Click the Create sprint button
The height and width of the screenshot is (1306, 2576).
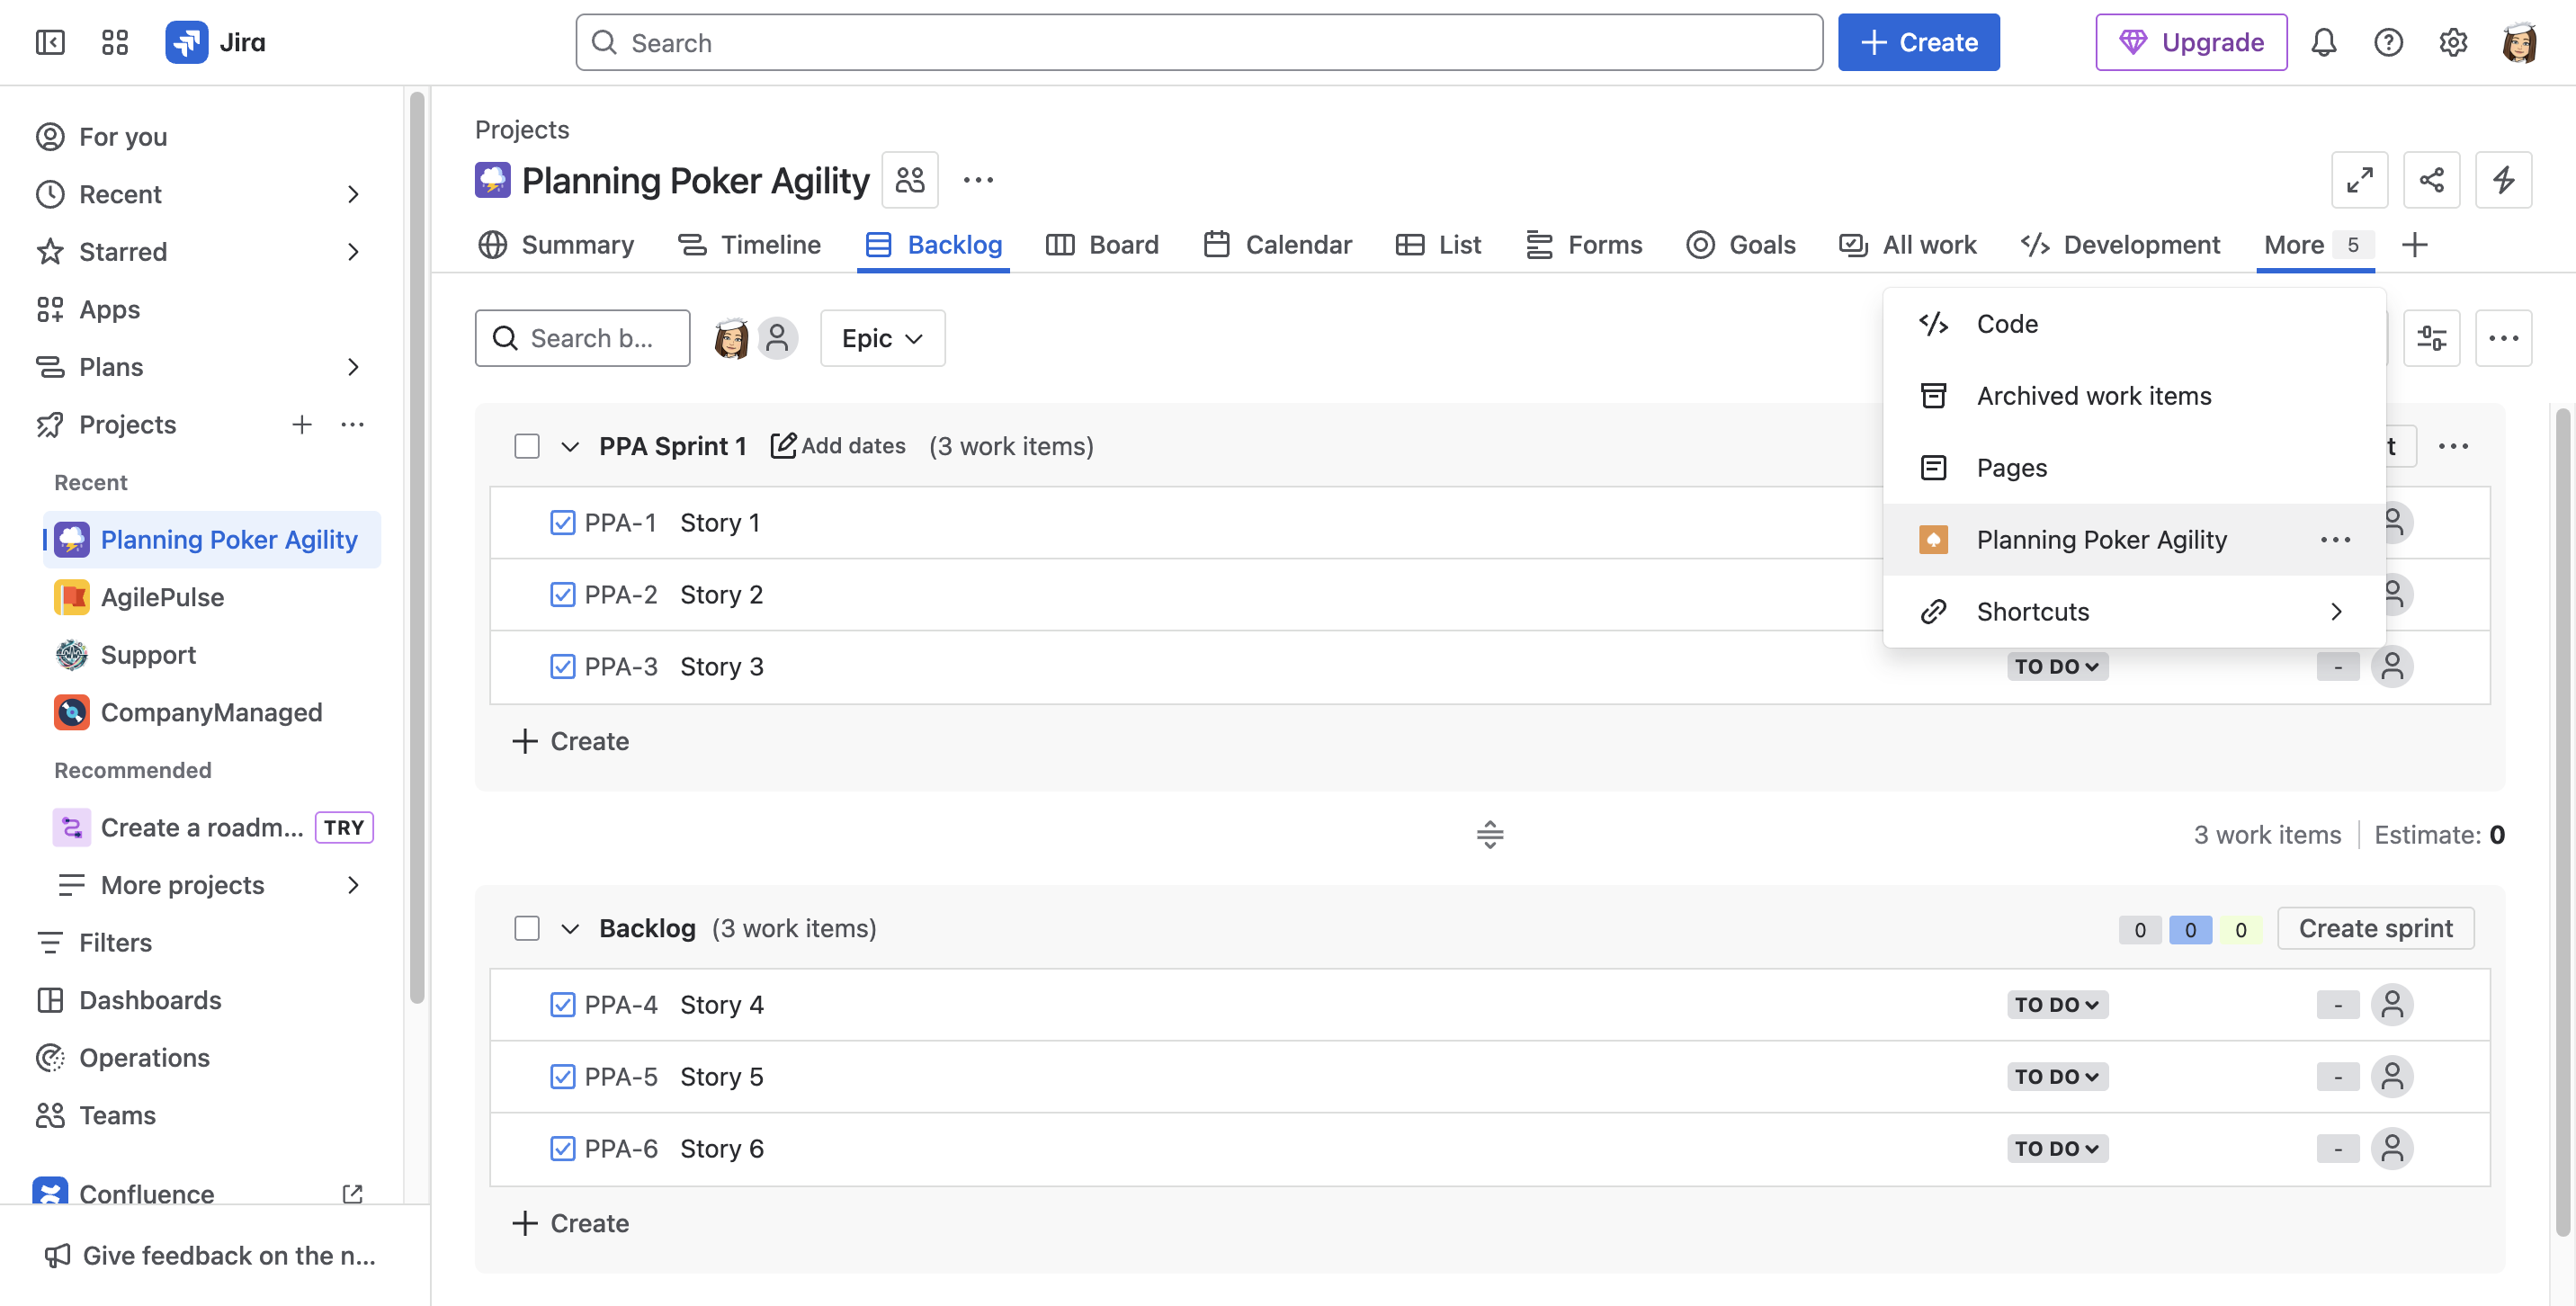(2375, 928)
